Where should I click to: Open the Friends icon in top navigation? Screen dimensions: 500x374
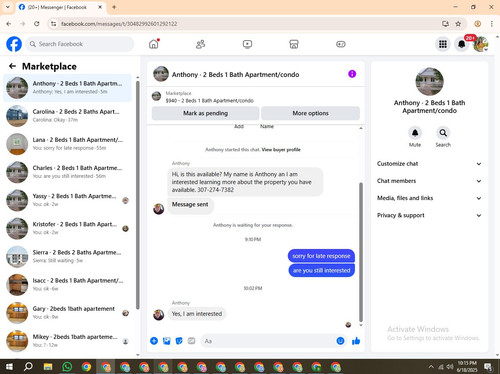200,44
